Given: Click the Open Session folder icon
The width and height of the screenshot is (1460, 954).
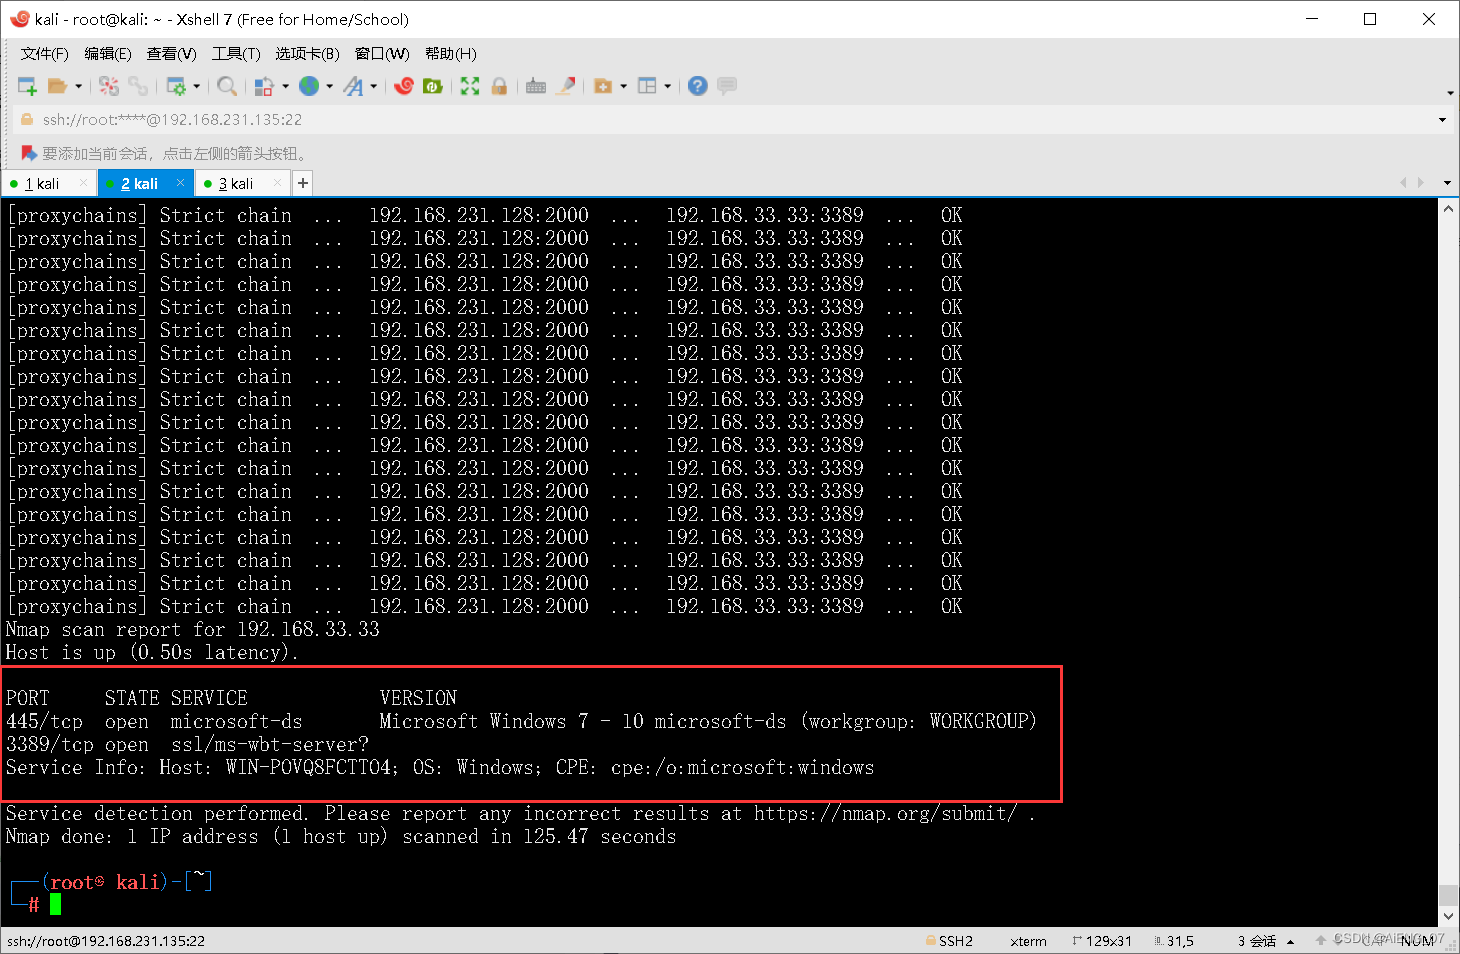Looking at the screenshot, I should coord(58,86).
